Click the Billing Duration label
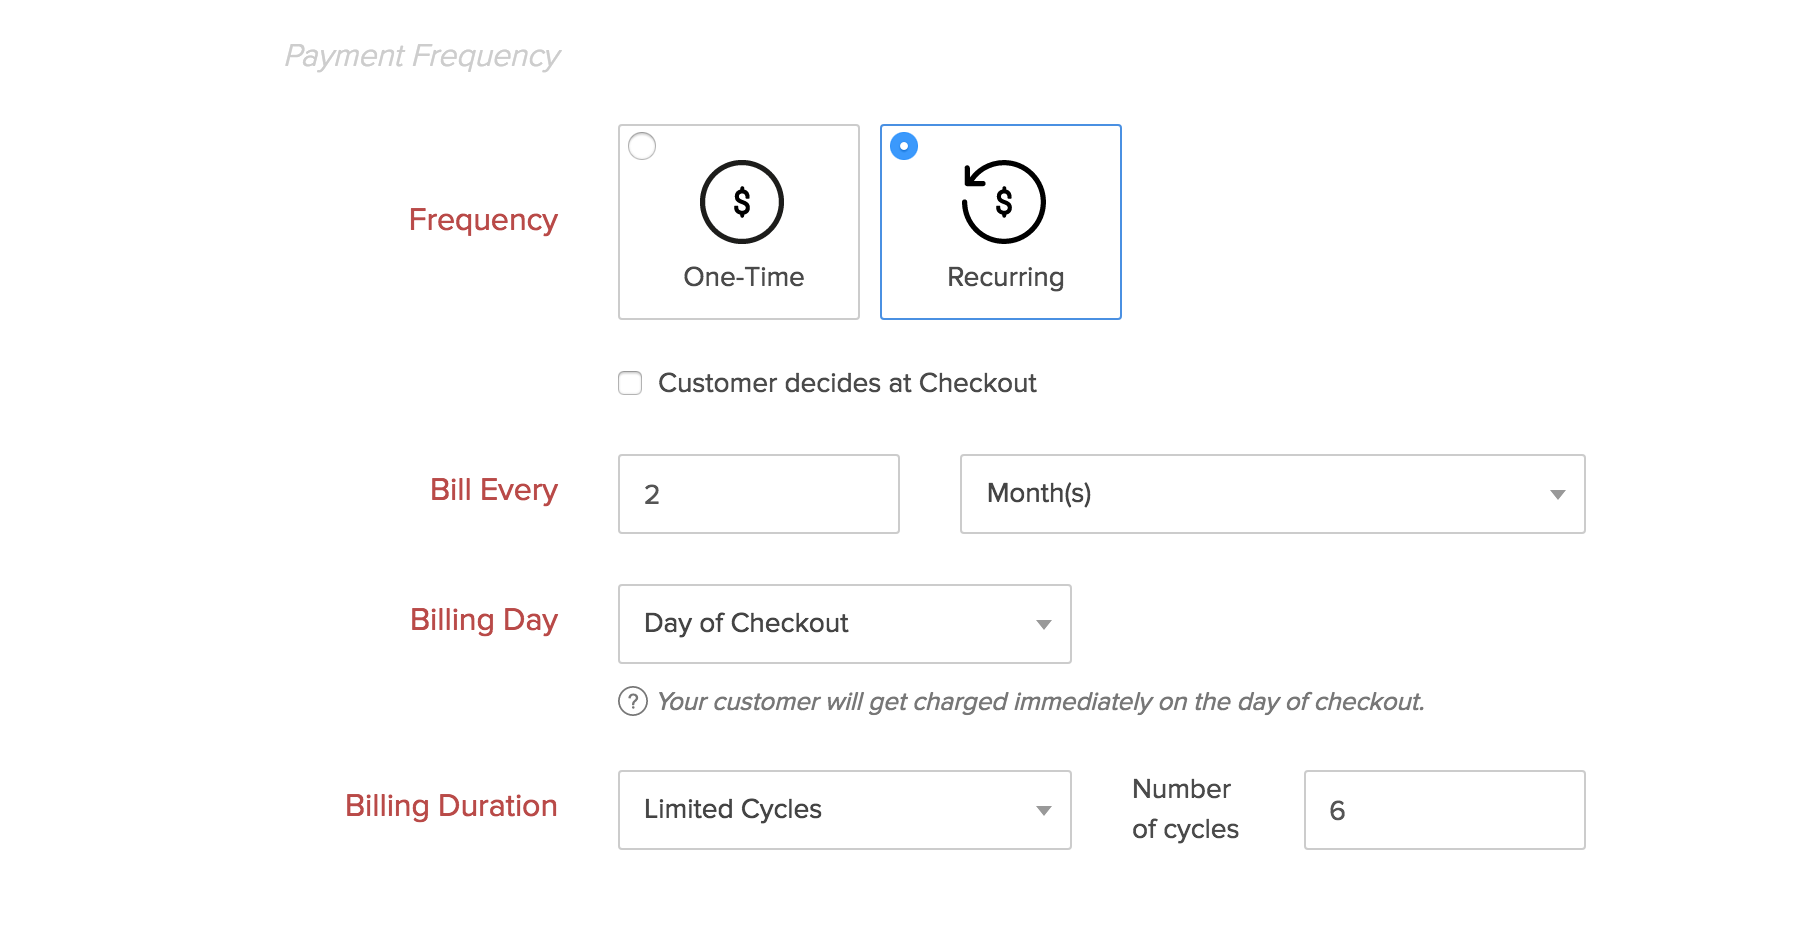 [451, 805]
